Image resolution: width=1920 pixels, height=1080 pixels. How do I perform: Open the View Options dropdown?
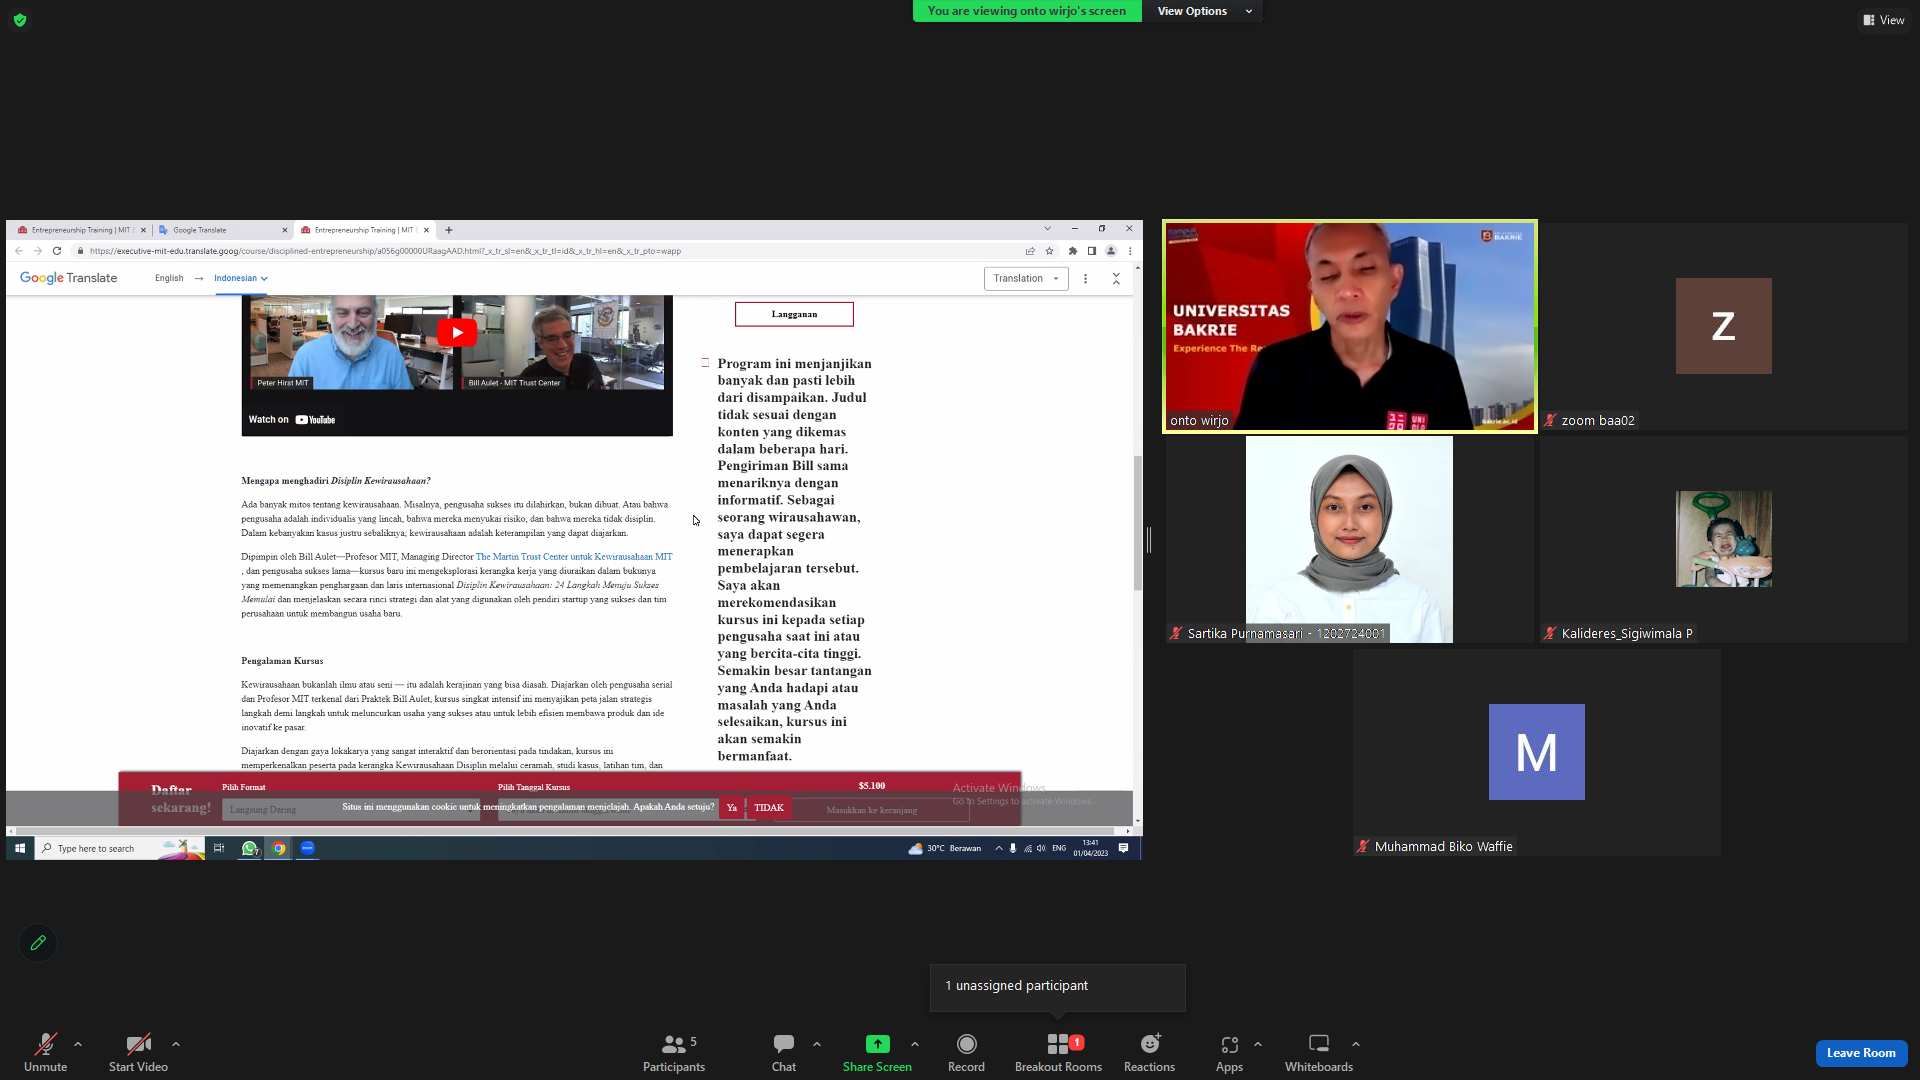pyautogui.click(x=1204, y=11)
